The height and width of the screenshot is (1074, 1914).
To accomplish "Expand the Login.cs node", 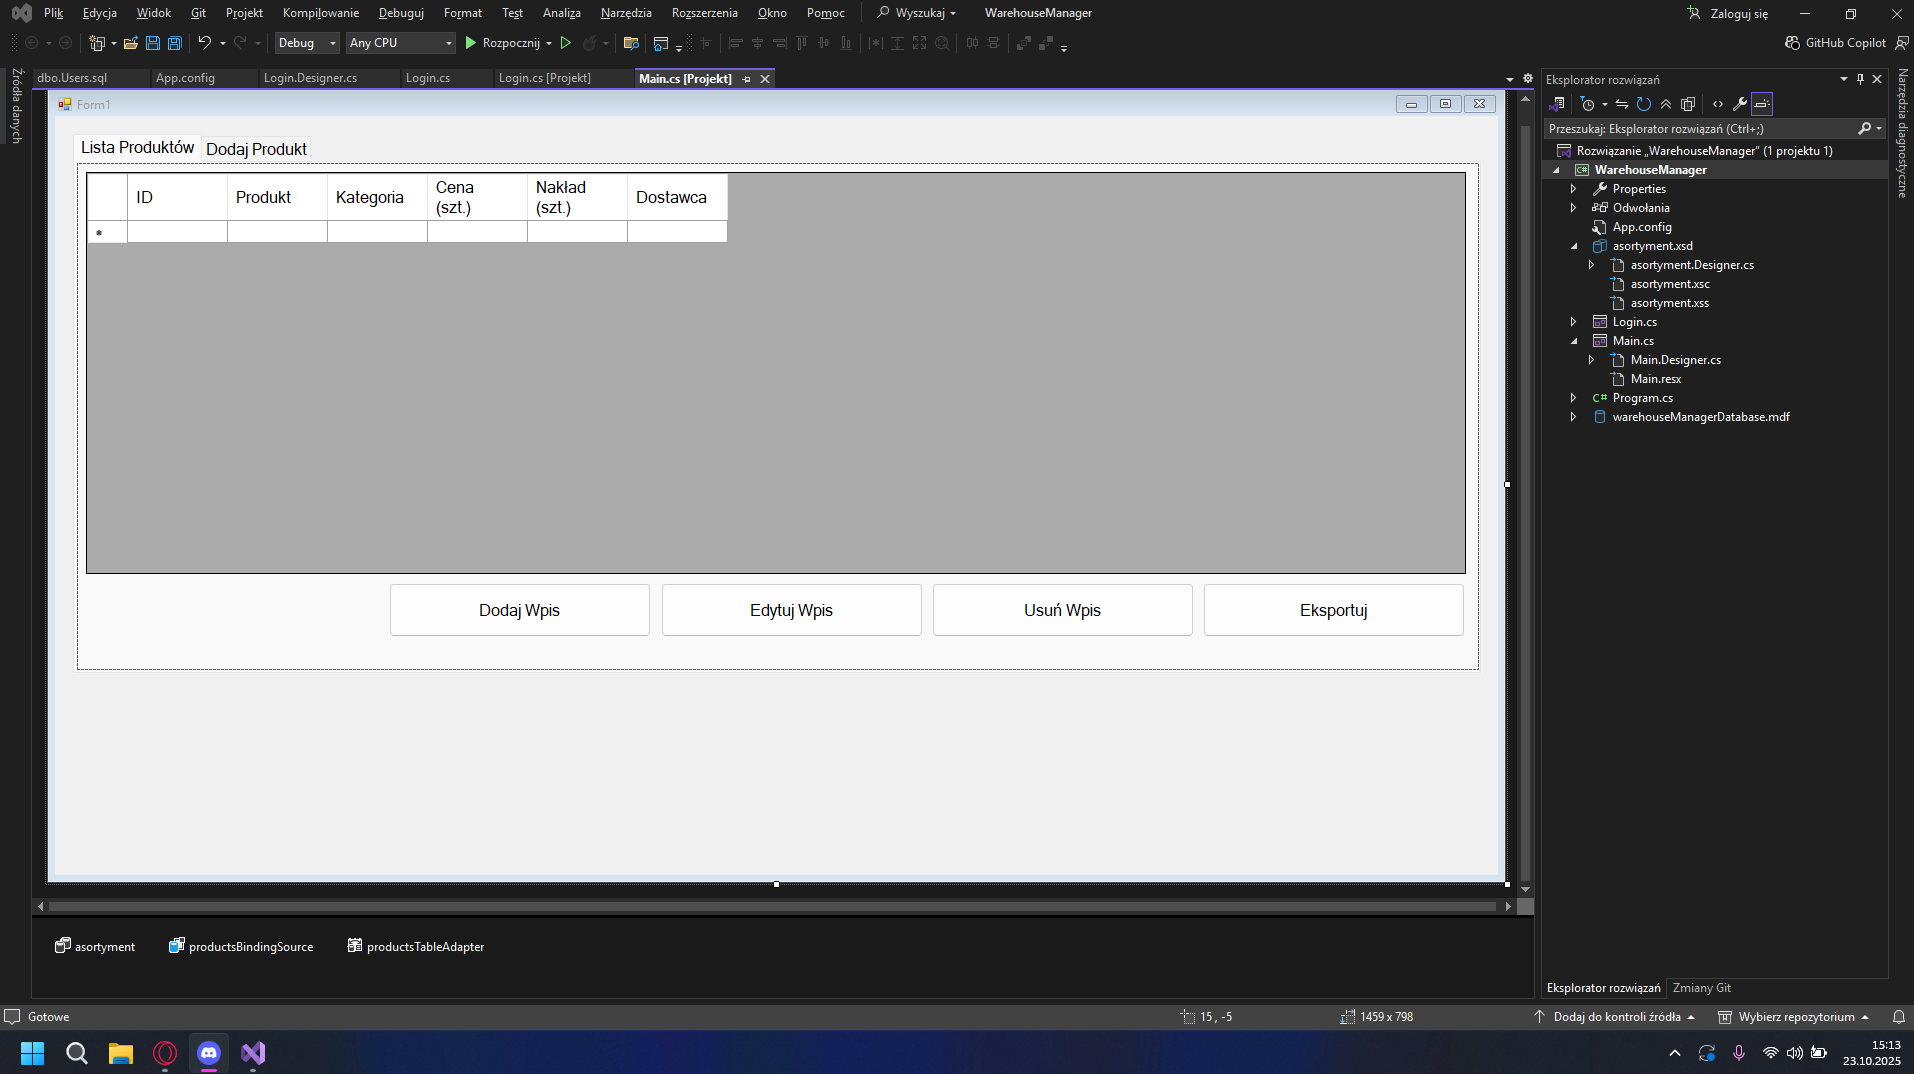I will pos(1573,322).
